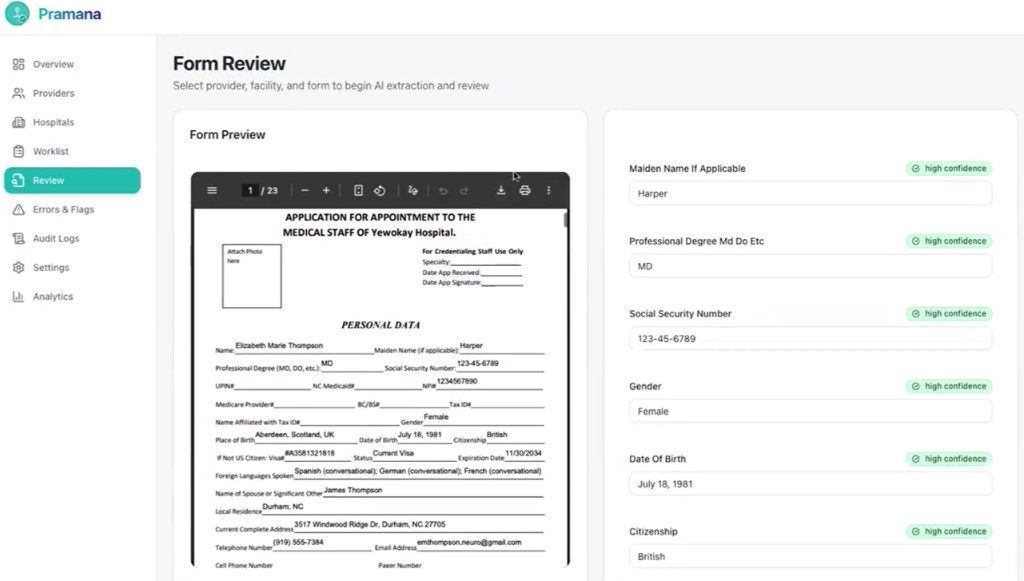1024x581 pixels.
Task: Zoom out of the form preview
Action: [305, 190]
